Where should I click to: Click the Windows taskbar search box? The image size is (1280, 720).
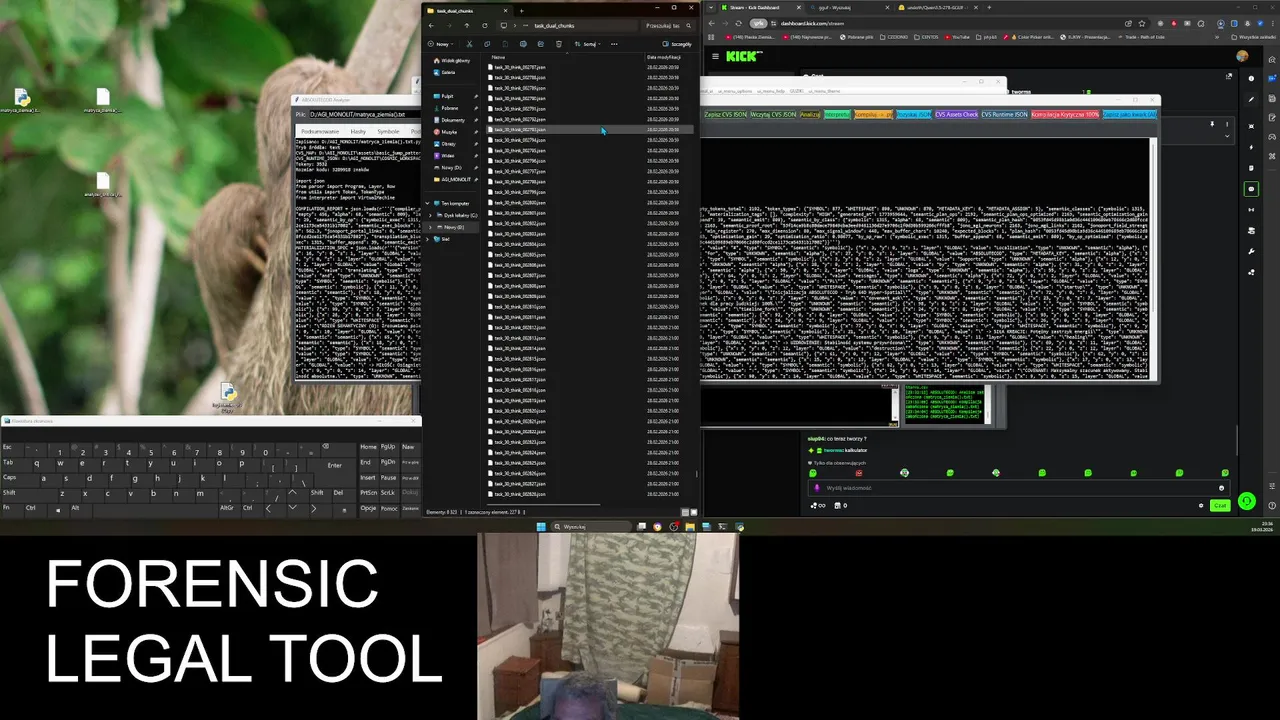pos(590,526)
